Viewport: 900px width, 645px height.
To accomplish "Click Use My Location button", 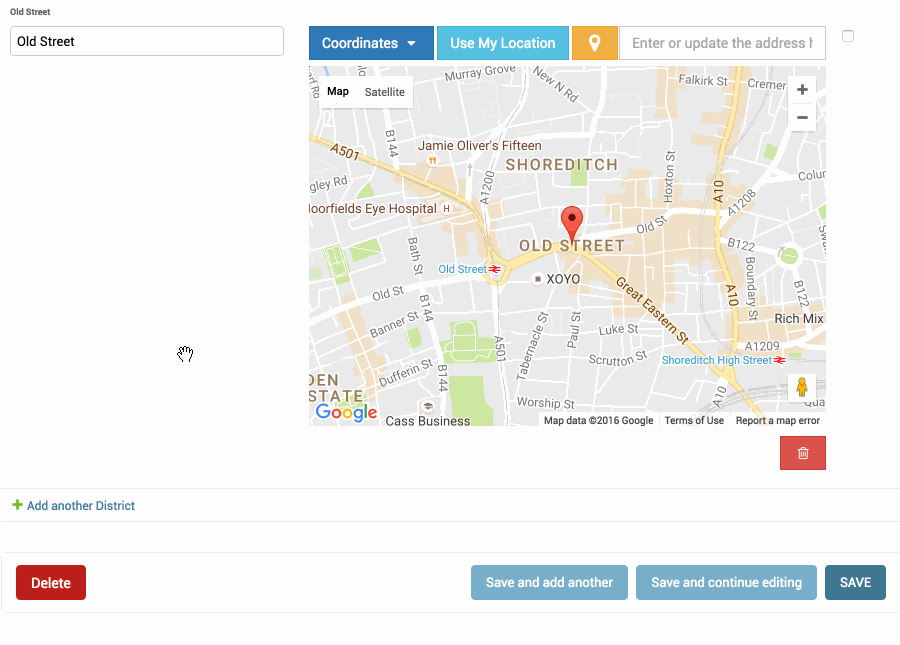I will 503,43.
